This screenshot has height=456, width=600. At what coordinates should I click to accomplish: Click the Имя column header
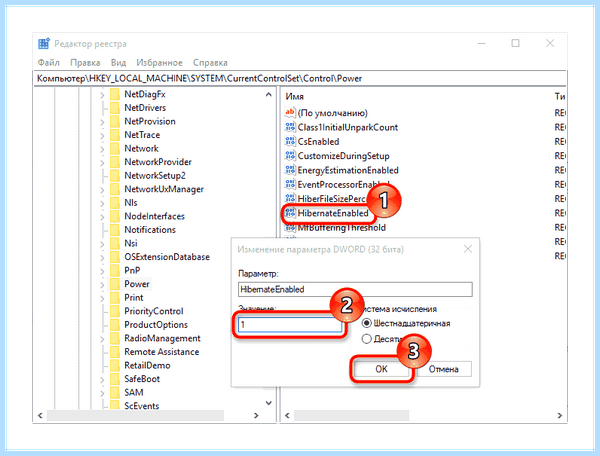(295, 96)
